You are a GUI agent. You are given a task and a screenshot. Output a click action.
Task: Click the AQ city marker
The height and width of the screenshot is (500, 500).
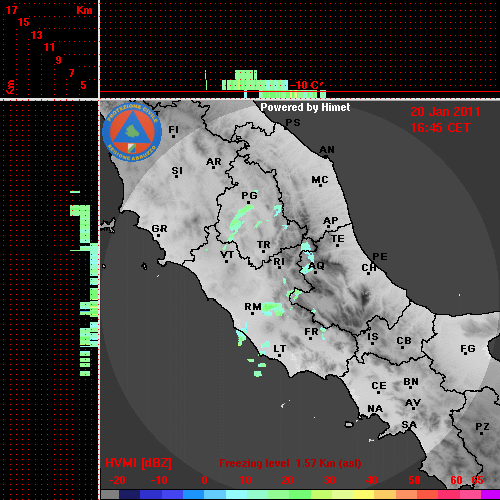click(x=315, y=273)
